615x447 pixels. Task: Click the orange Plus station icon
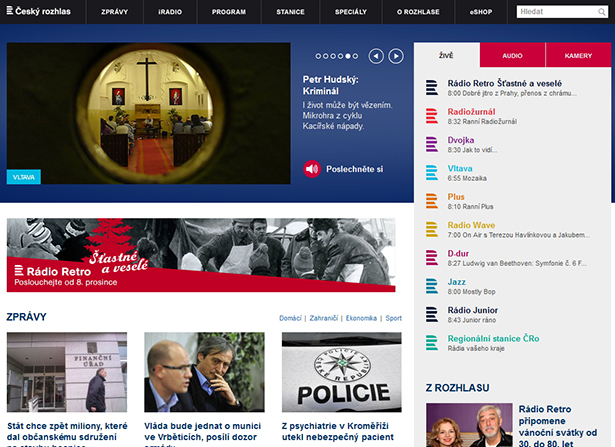(x=432, y=201)
